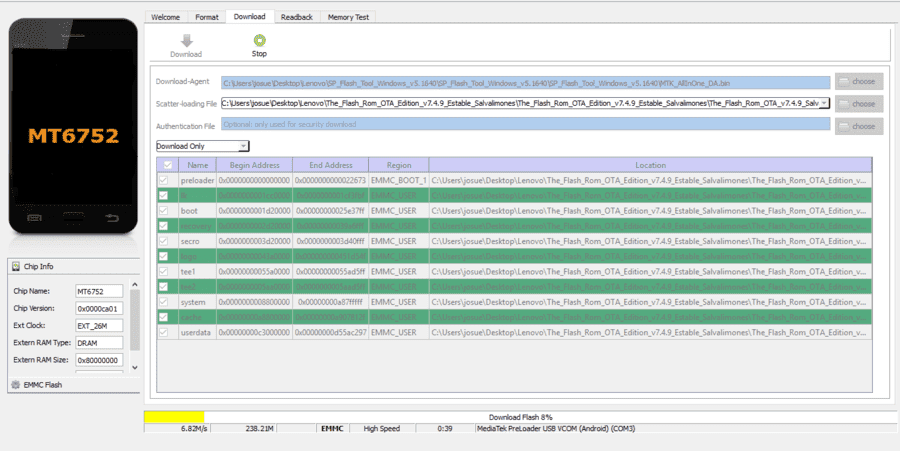Click the 238.21M transferred status entry
The image size is (900, 451).
coord(244,429)
